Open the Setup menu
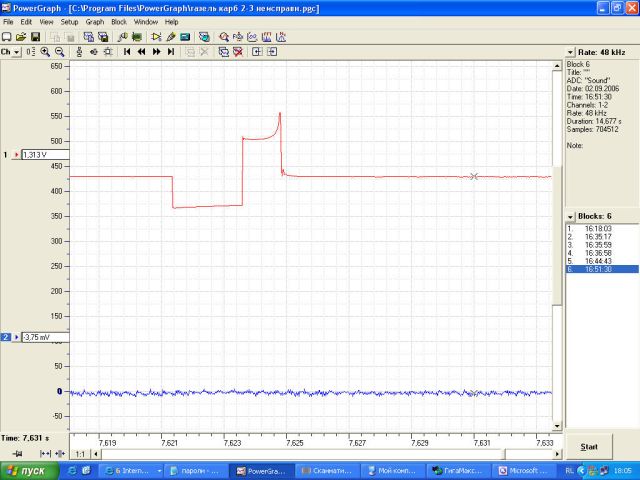The height and width of the screenshot is (480, 640). point(69,22)
